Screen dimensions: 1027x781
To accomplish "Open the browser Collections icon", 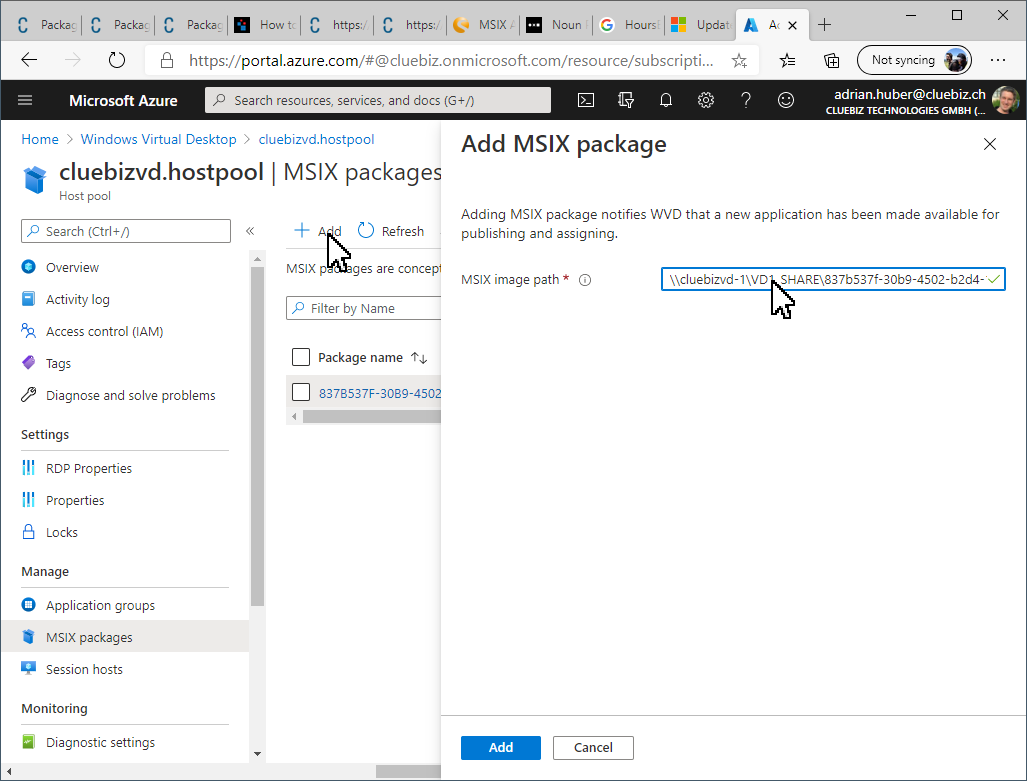I will point(831,61).
